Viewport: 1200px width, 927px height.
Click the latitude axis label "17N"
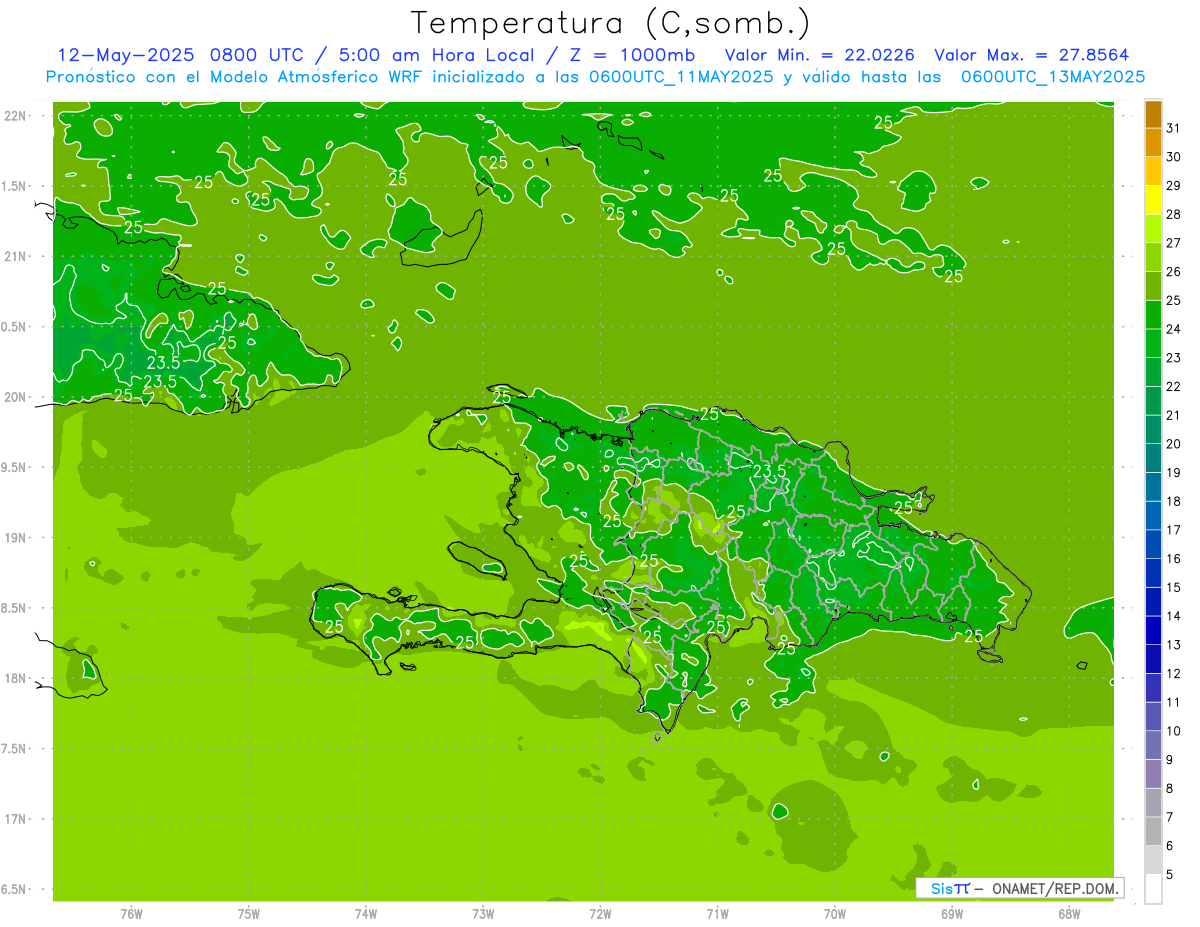click(15, 819)
